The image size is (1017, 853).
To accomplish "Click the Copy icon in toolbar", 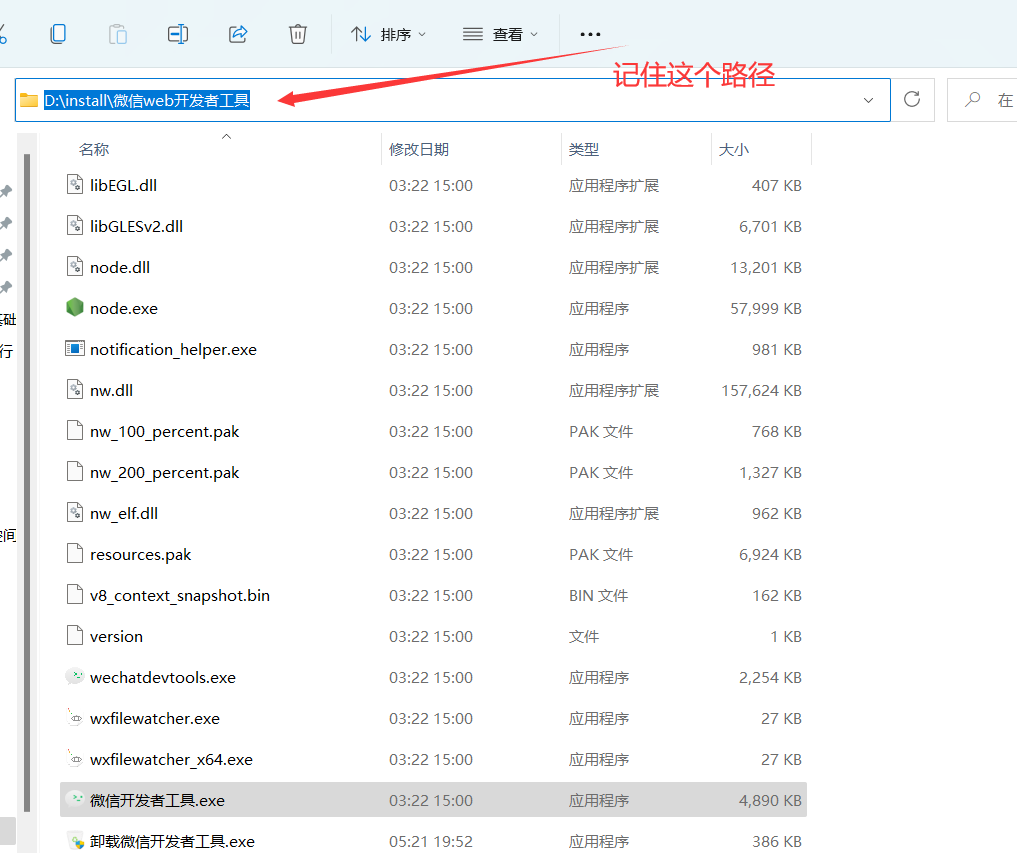I will (x=58, y=34).
